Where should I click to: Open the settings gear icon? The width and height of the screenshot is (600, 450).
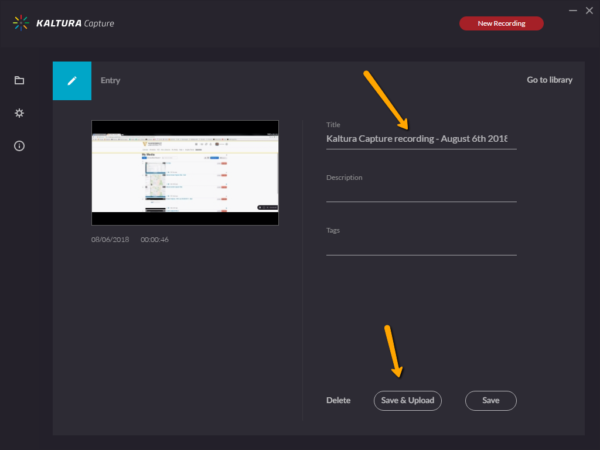point(19,113)
